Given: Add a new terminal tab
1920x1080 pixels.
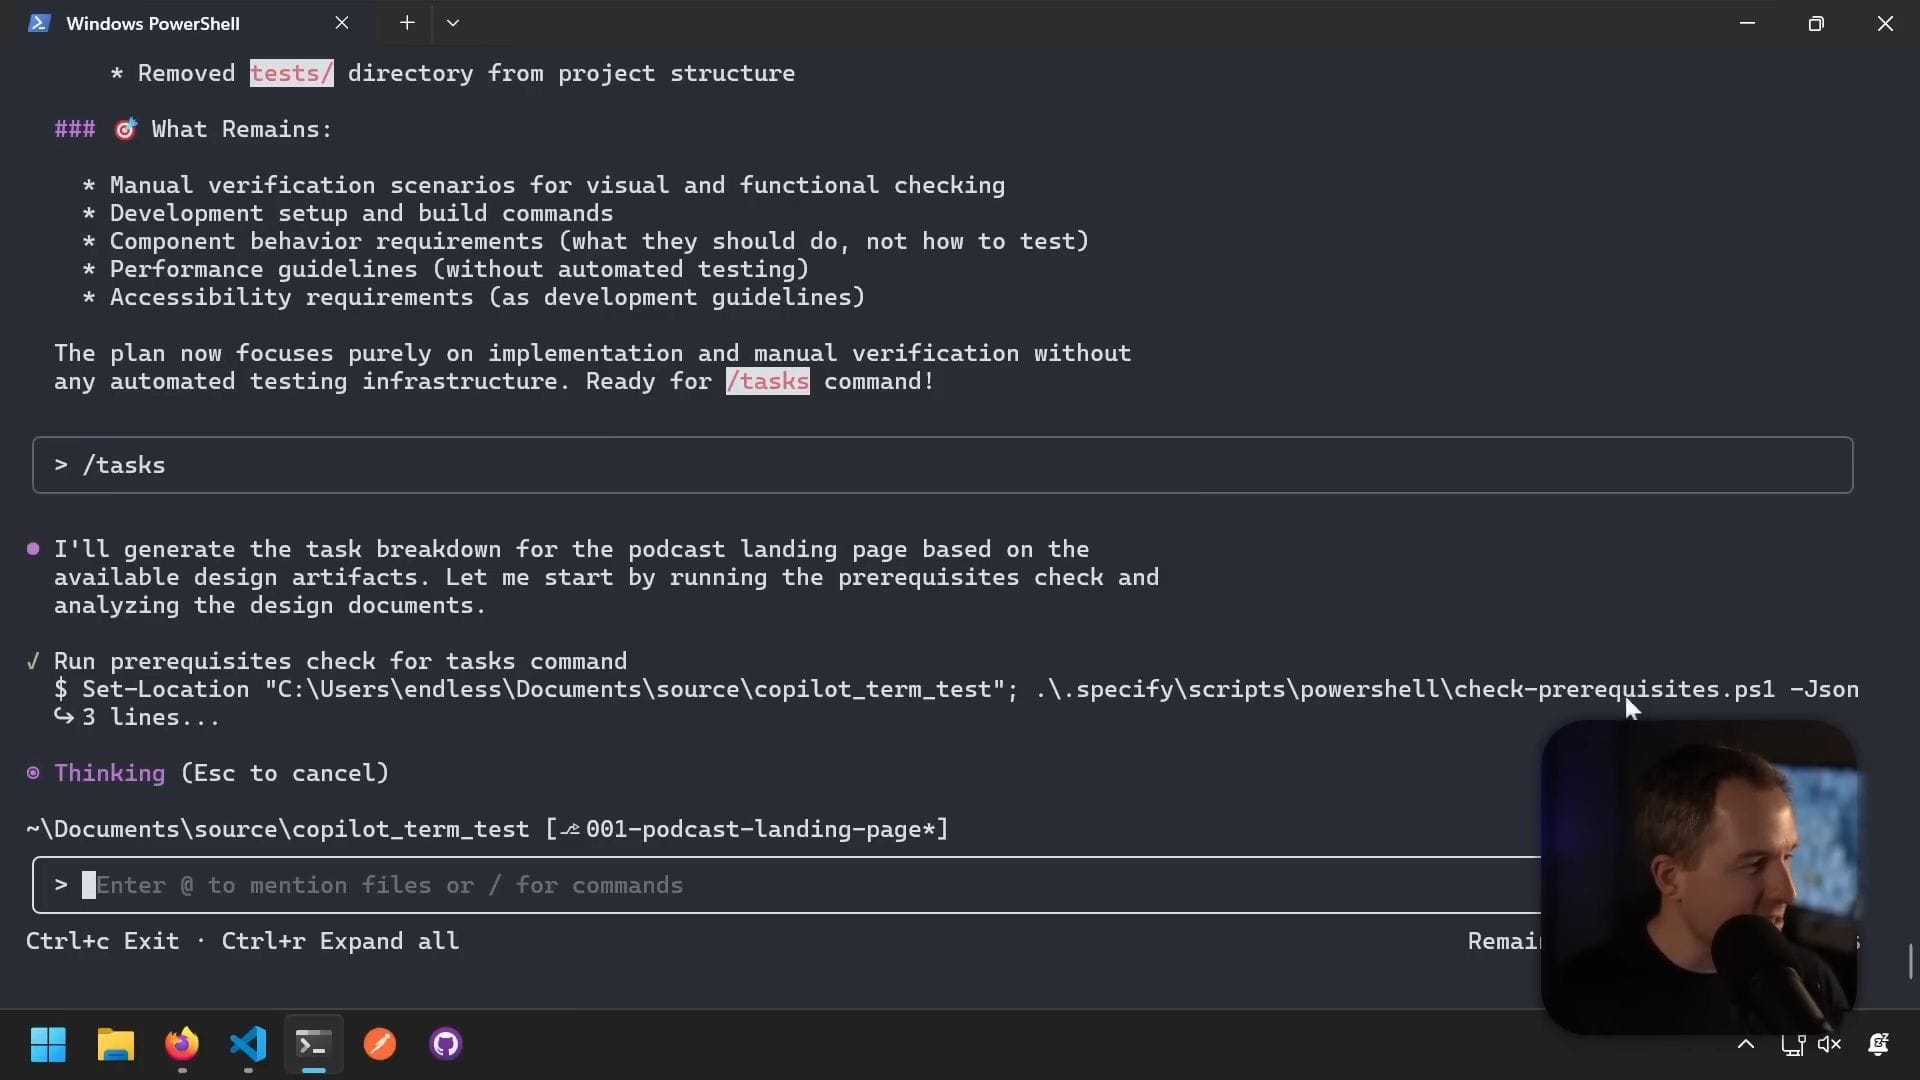Looking at the screenshot, I should coord(407,23).
